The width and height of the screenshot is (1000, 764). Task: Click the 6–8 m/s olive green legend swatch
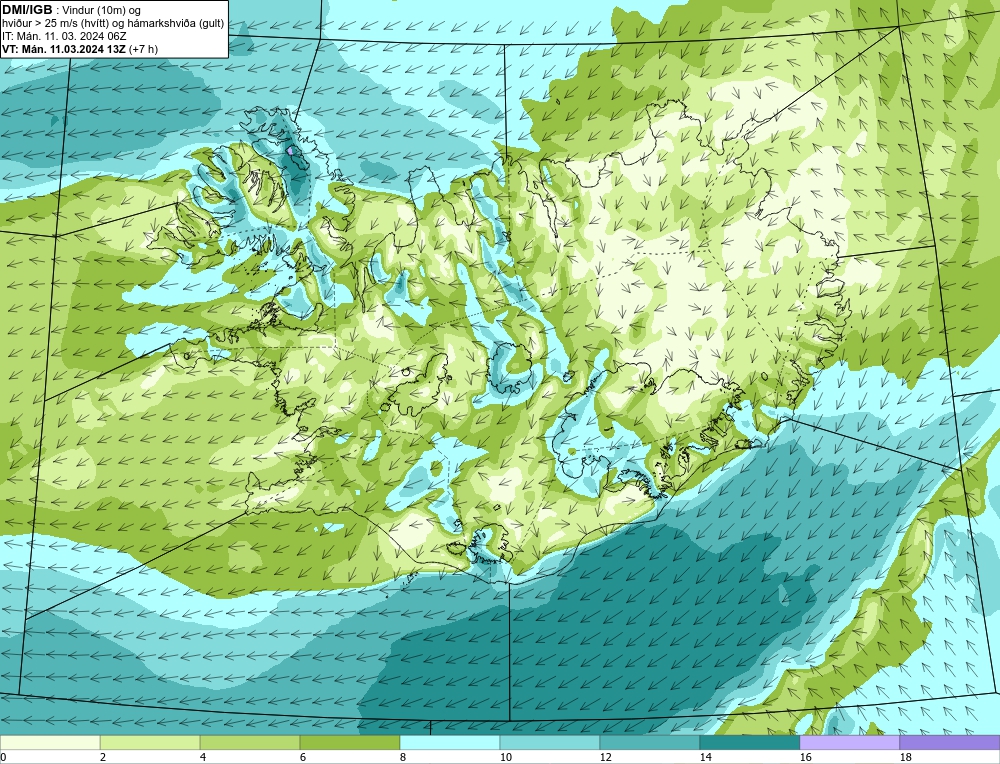click(x=350, y=743)
